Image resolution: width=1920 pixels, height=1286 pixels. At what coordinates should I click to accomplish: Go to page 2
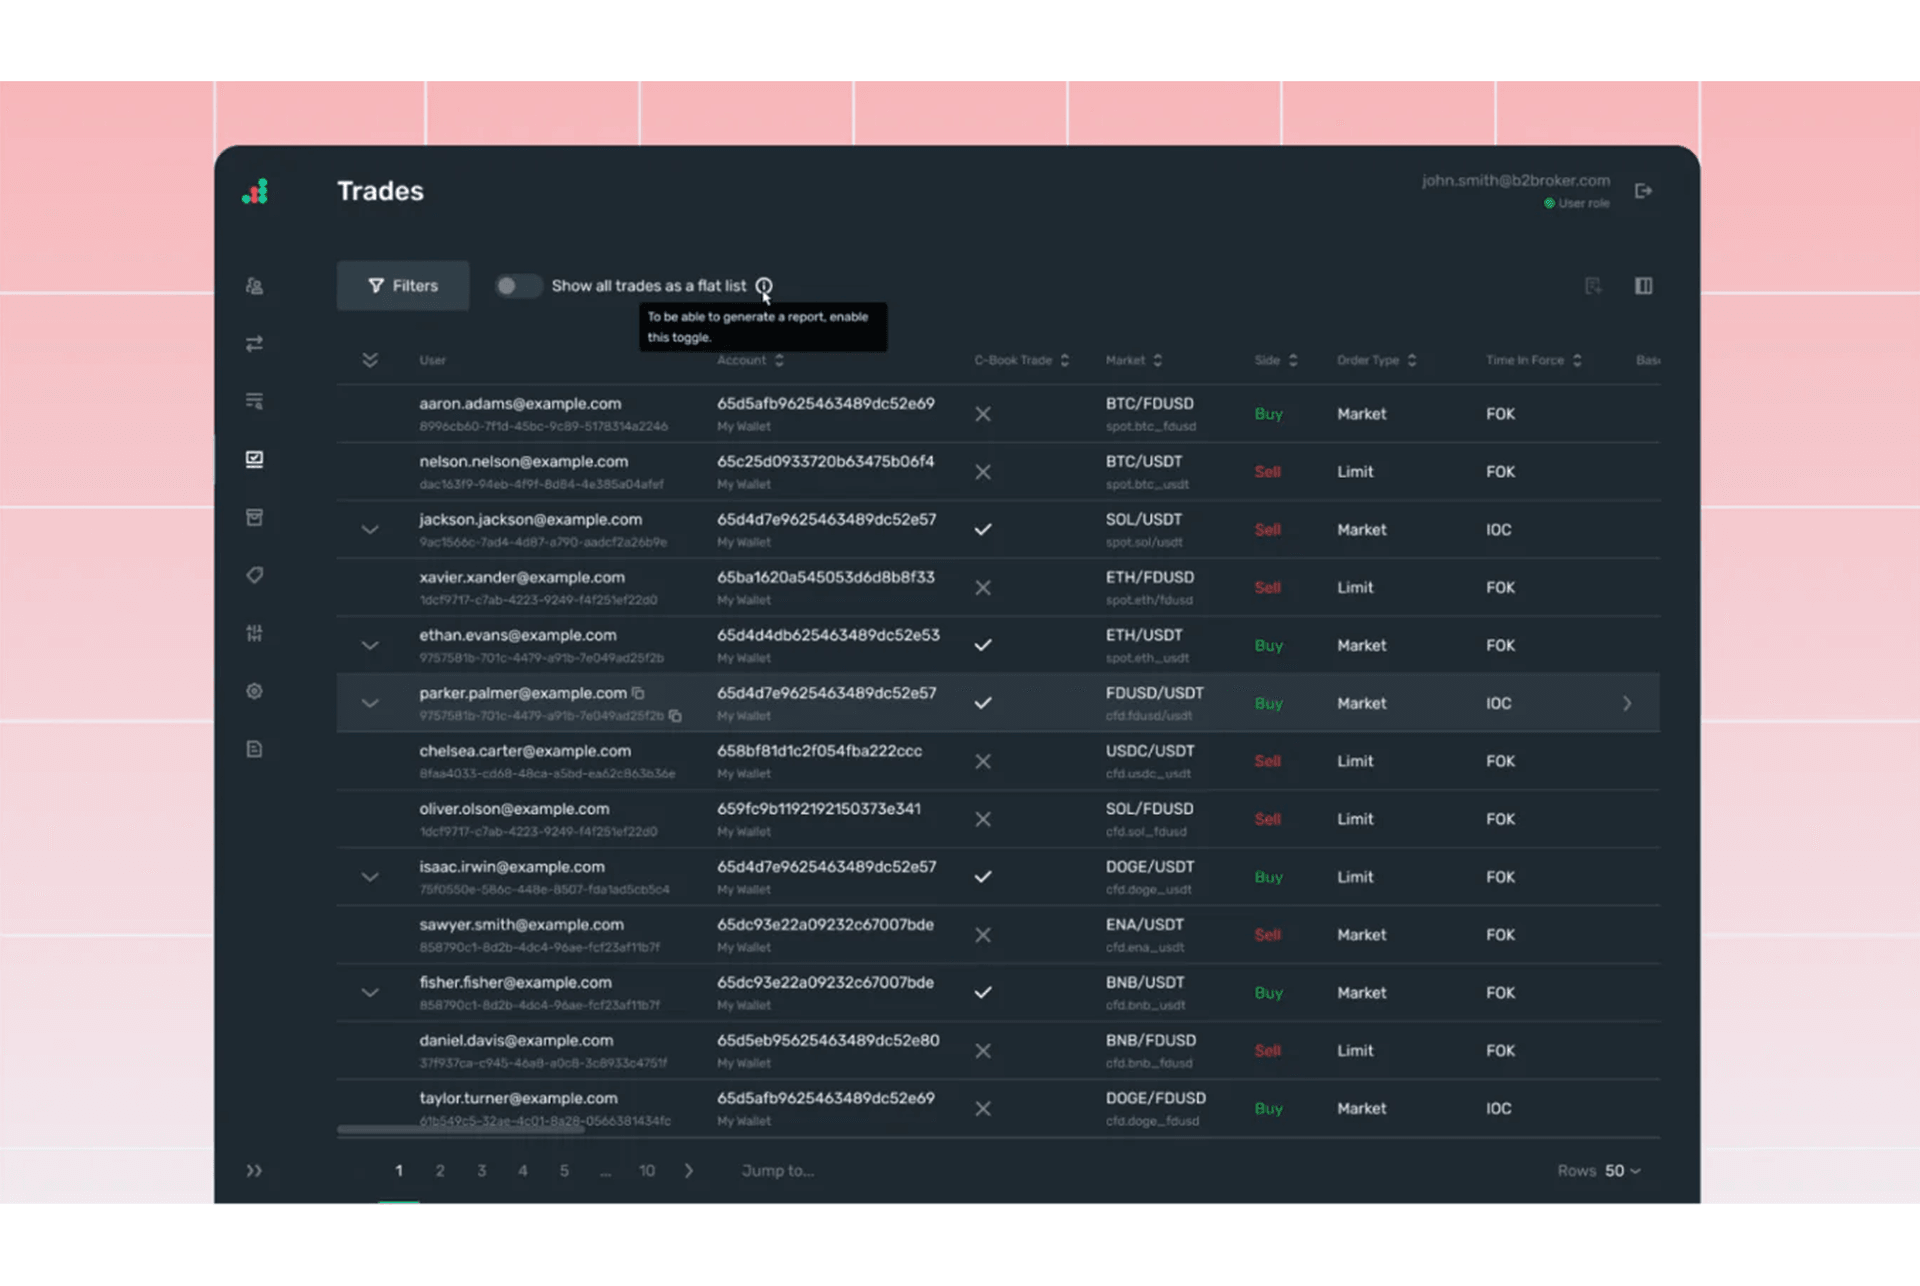click(x=440, y=1171)
